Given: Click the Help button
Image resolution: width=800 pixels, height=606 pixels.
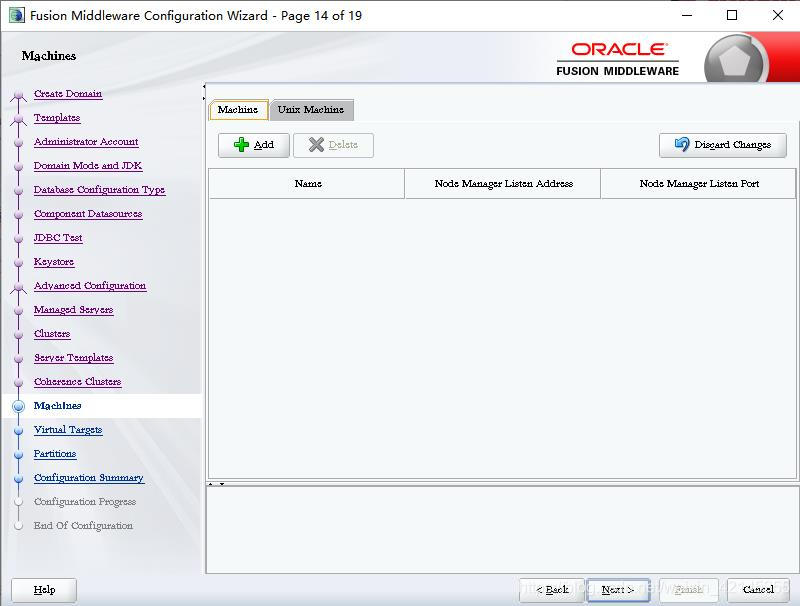Looking at the screenshot, I should pos(44,590).
